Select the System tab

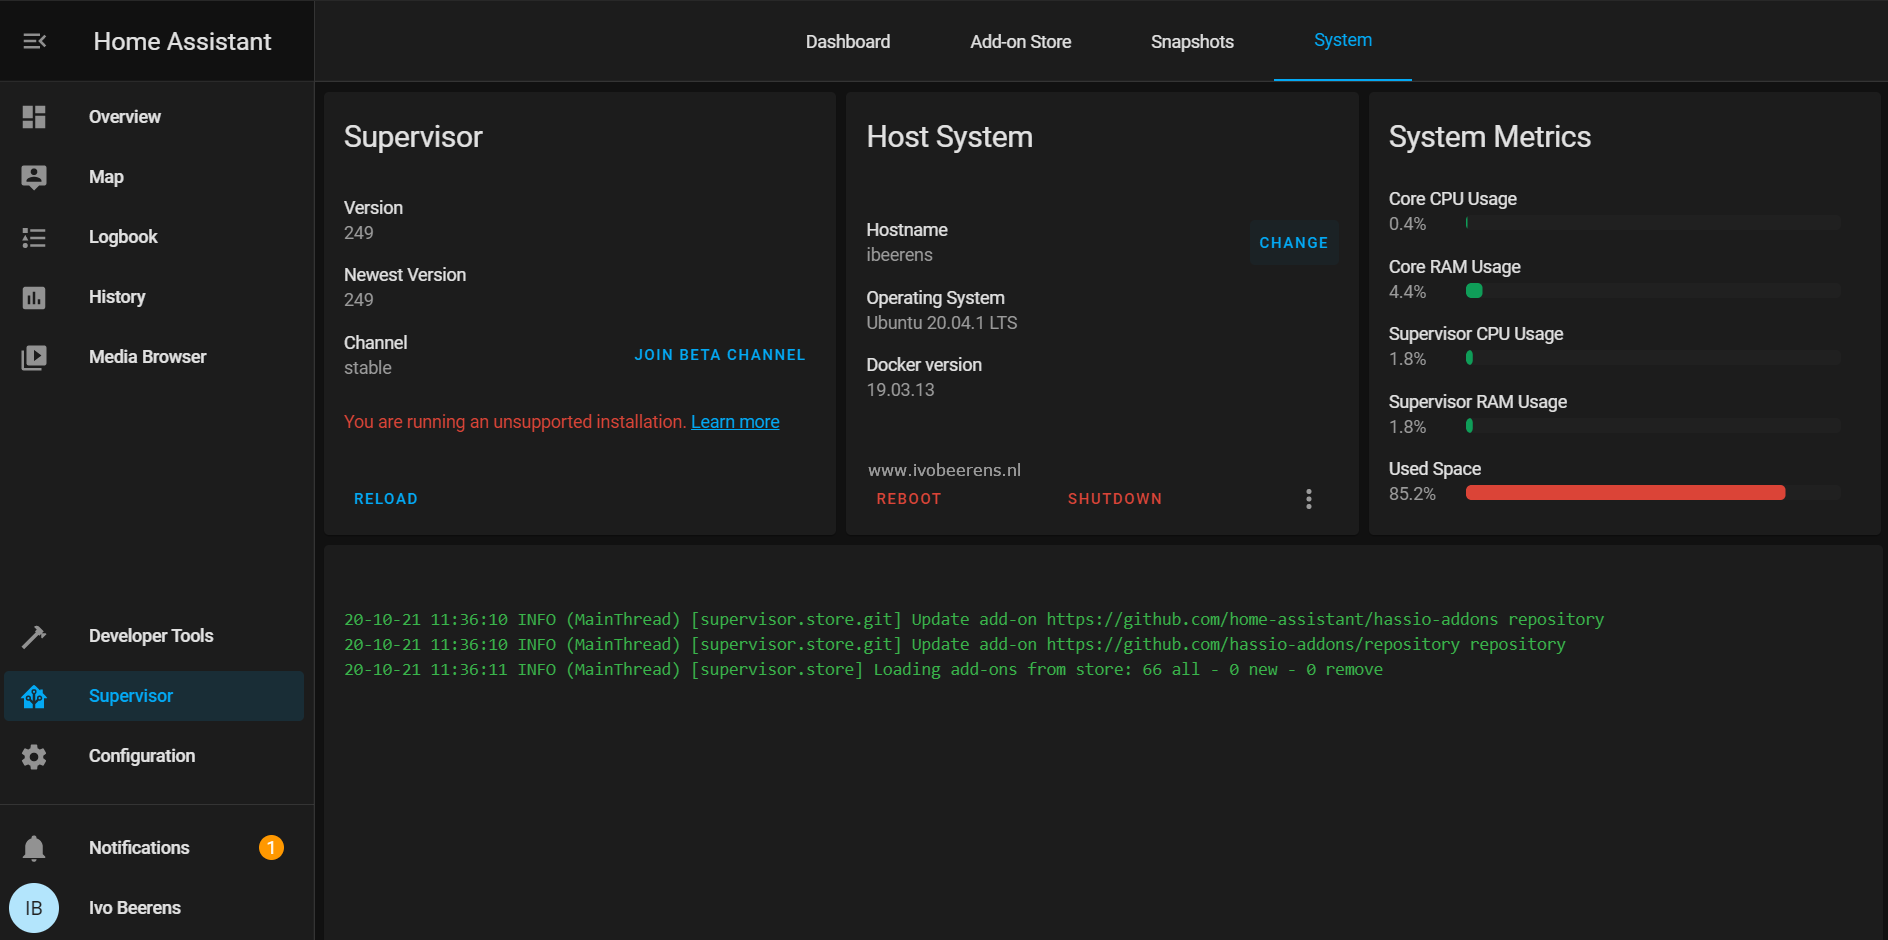click(x=1342, y=40)
